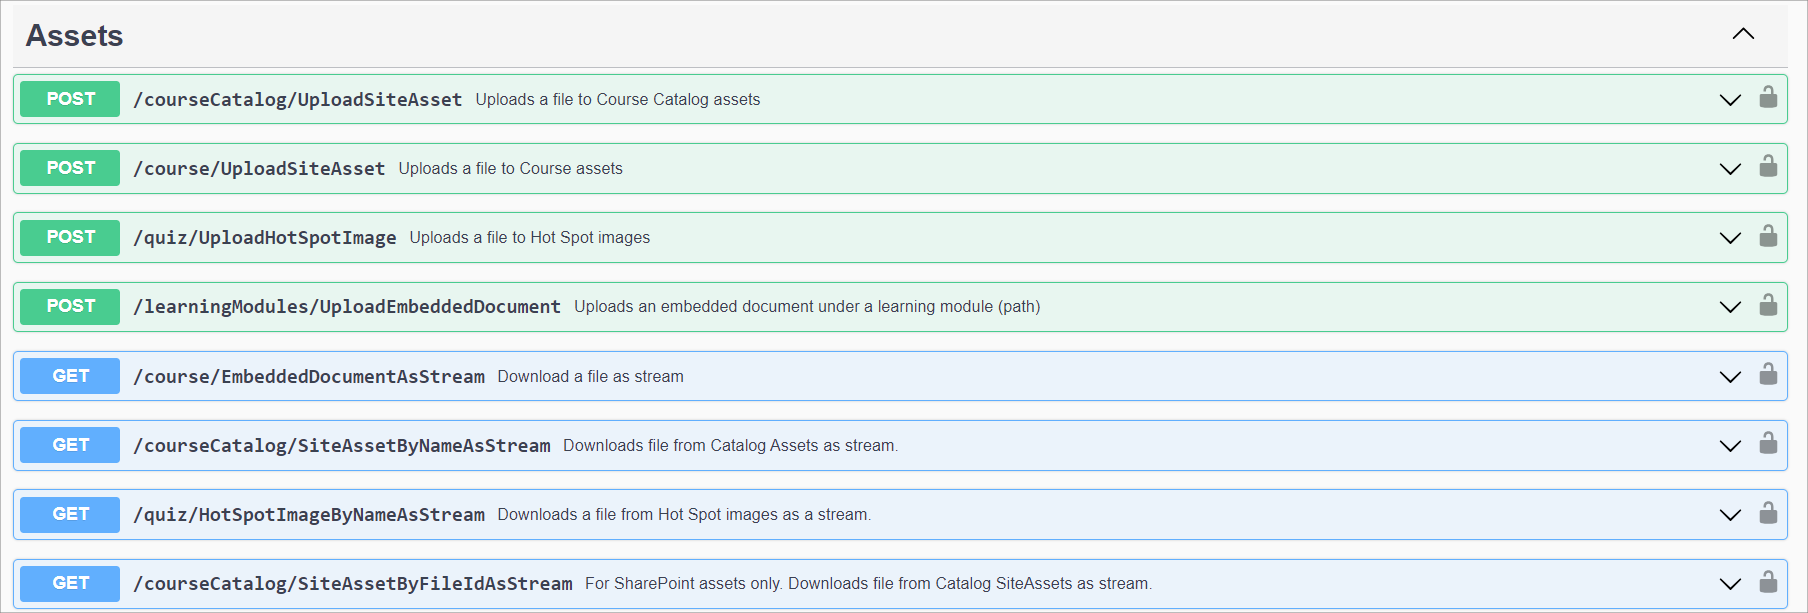Expand /course/EmbeddedDocumentAsStream using its chevron

[x=1730, y=377]
